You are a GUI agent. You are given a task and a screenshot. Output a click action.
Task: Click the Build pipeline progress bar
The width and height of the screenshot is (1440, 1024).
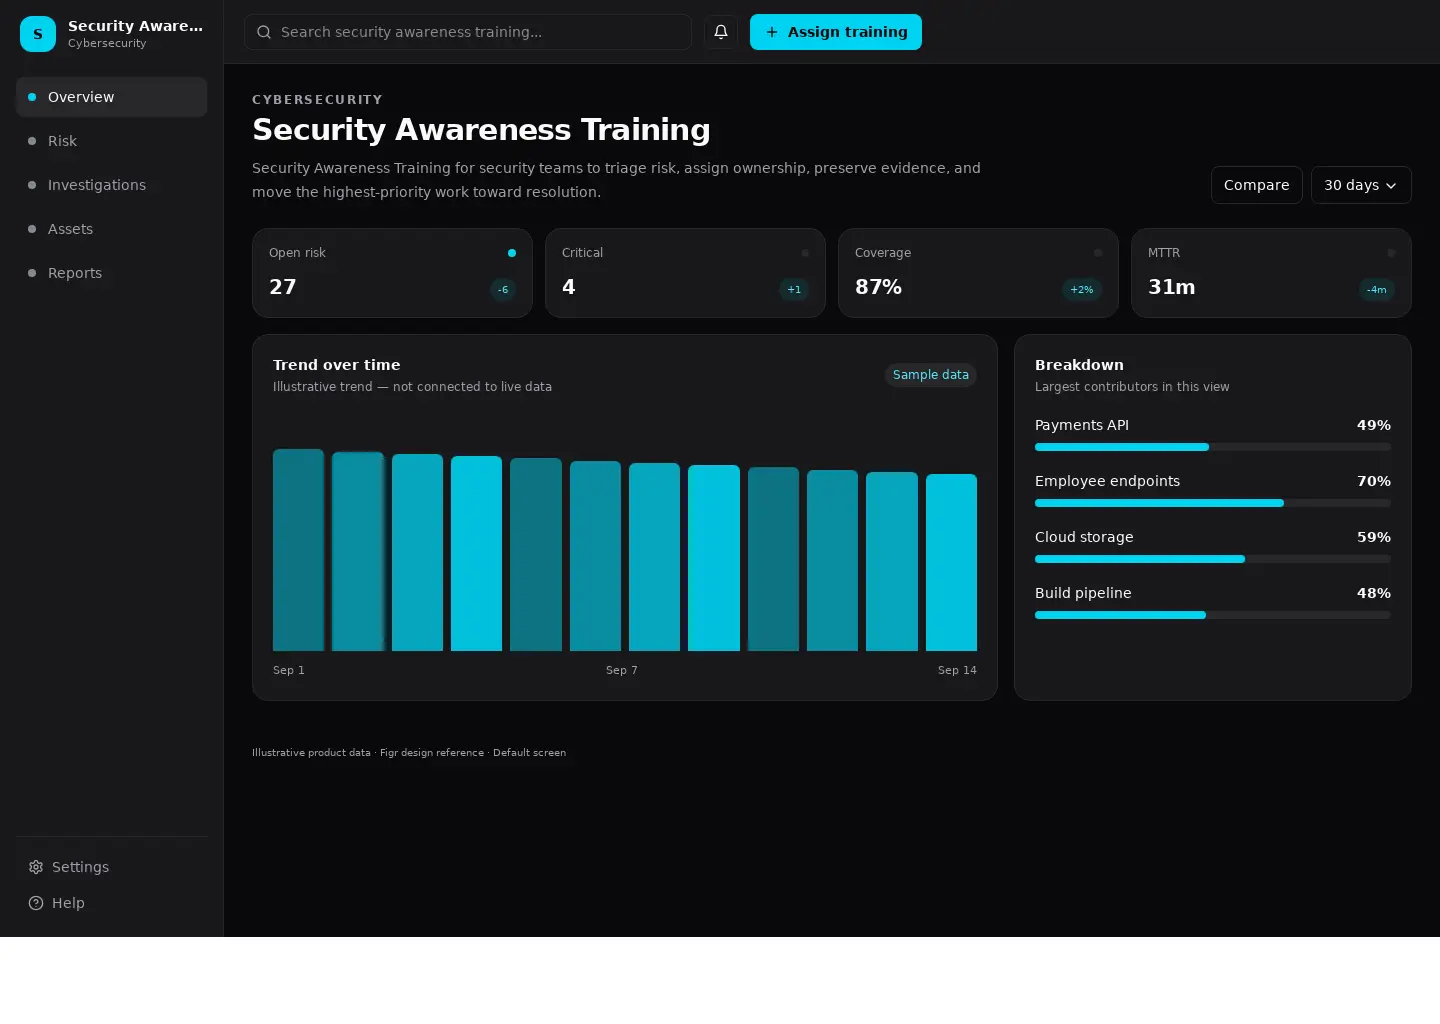pyautogui.click(x=1213, y=615)
